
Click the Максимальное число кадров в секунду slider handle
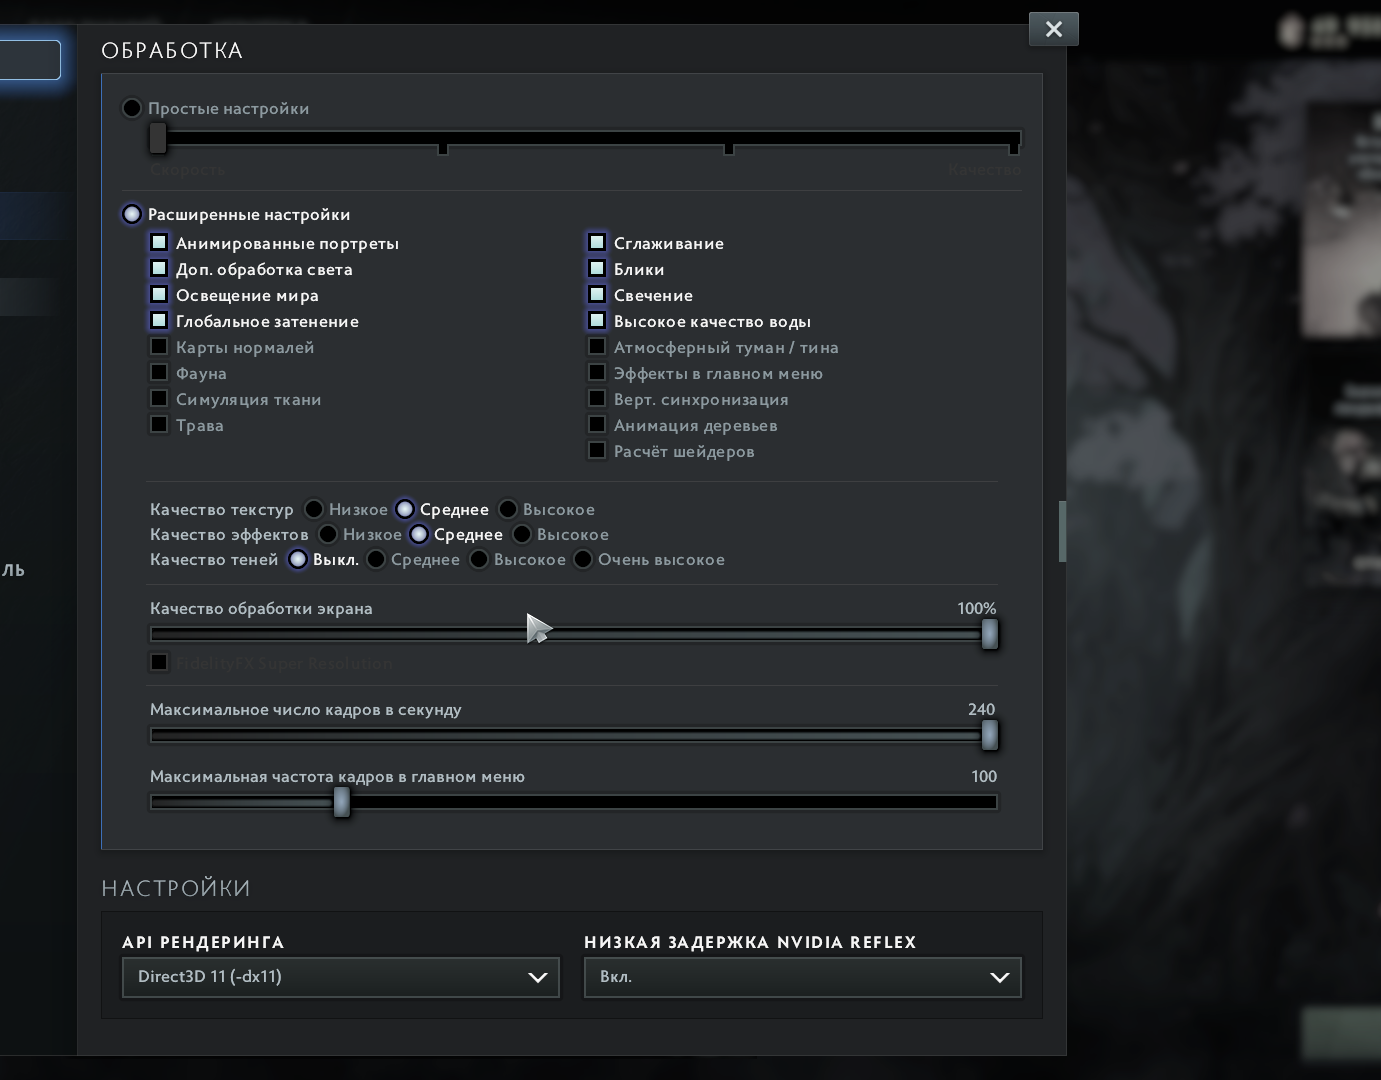tap(989, 735)
